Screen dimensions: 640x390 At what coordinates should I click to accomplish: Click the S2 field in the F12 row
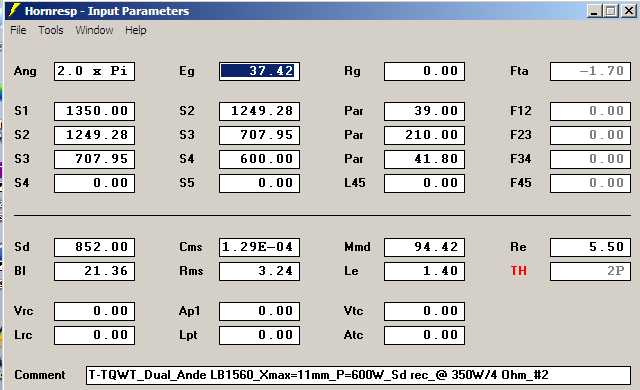[259, 111]
